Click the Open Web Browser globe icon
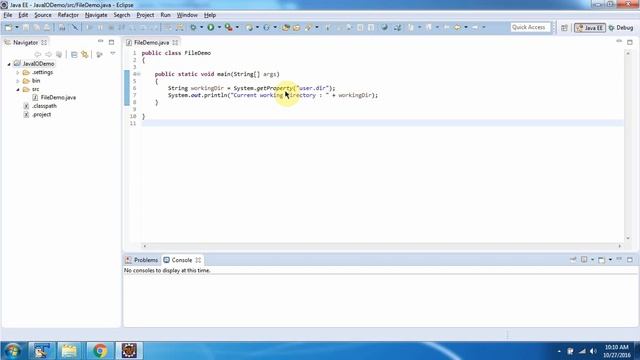 pos(384,27)
